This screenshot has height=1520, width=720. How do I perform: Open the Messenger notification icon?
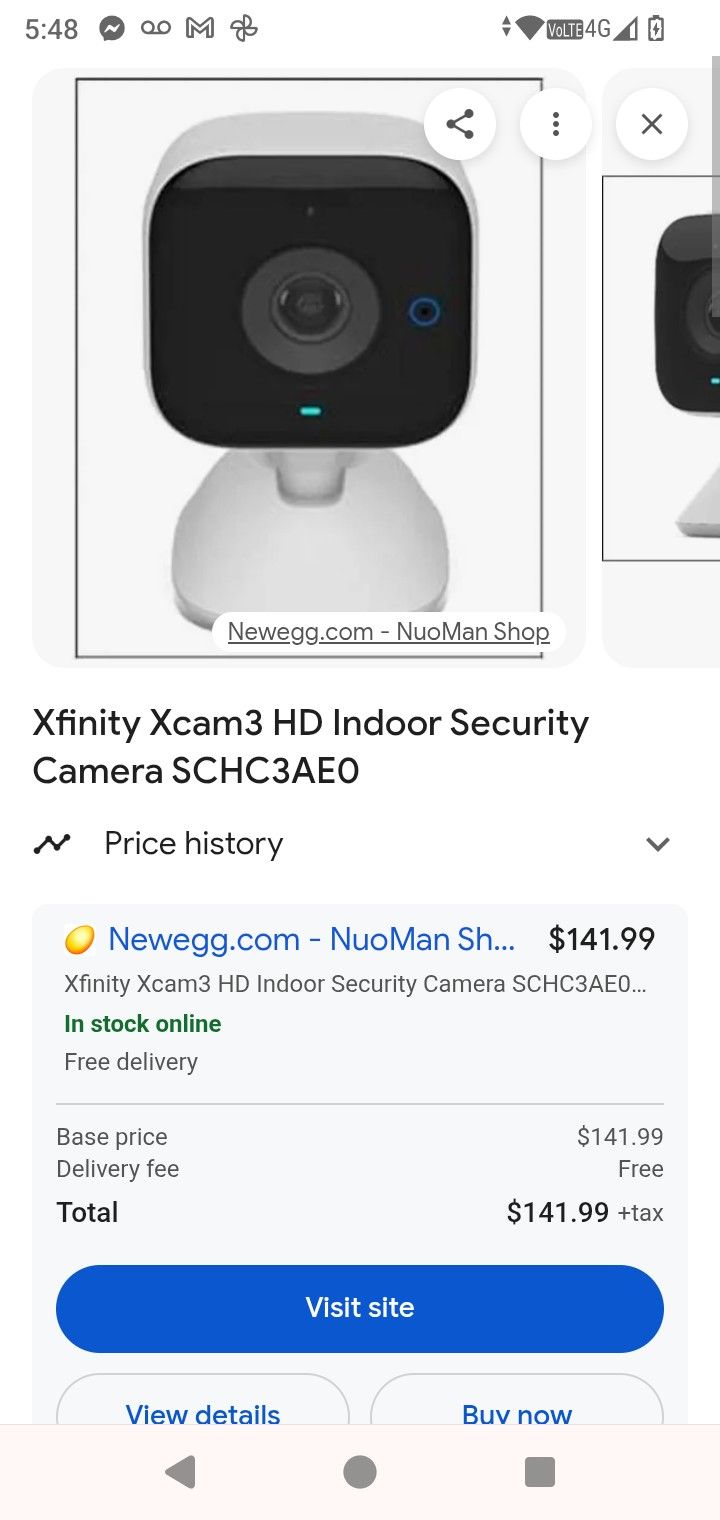(x=112, y=29)
